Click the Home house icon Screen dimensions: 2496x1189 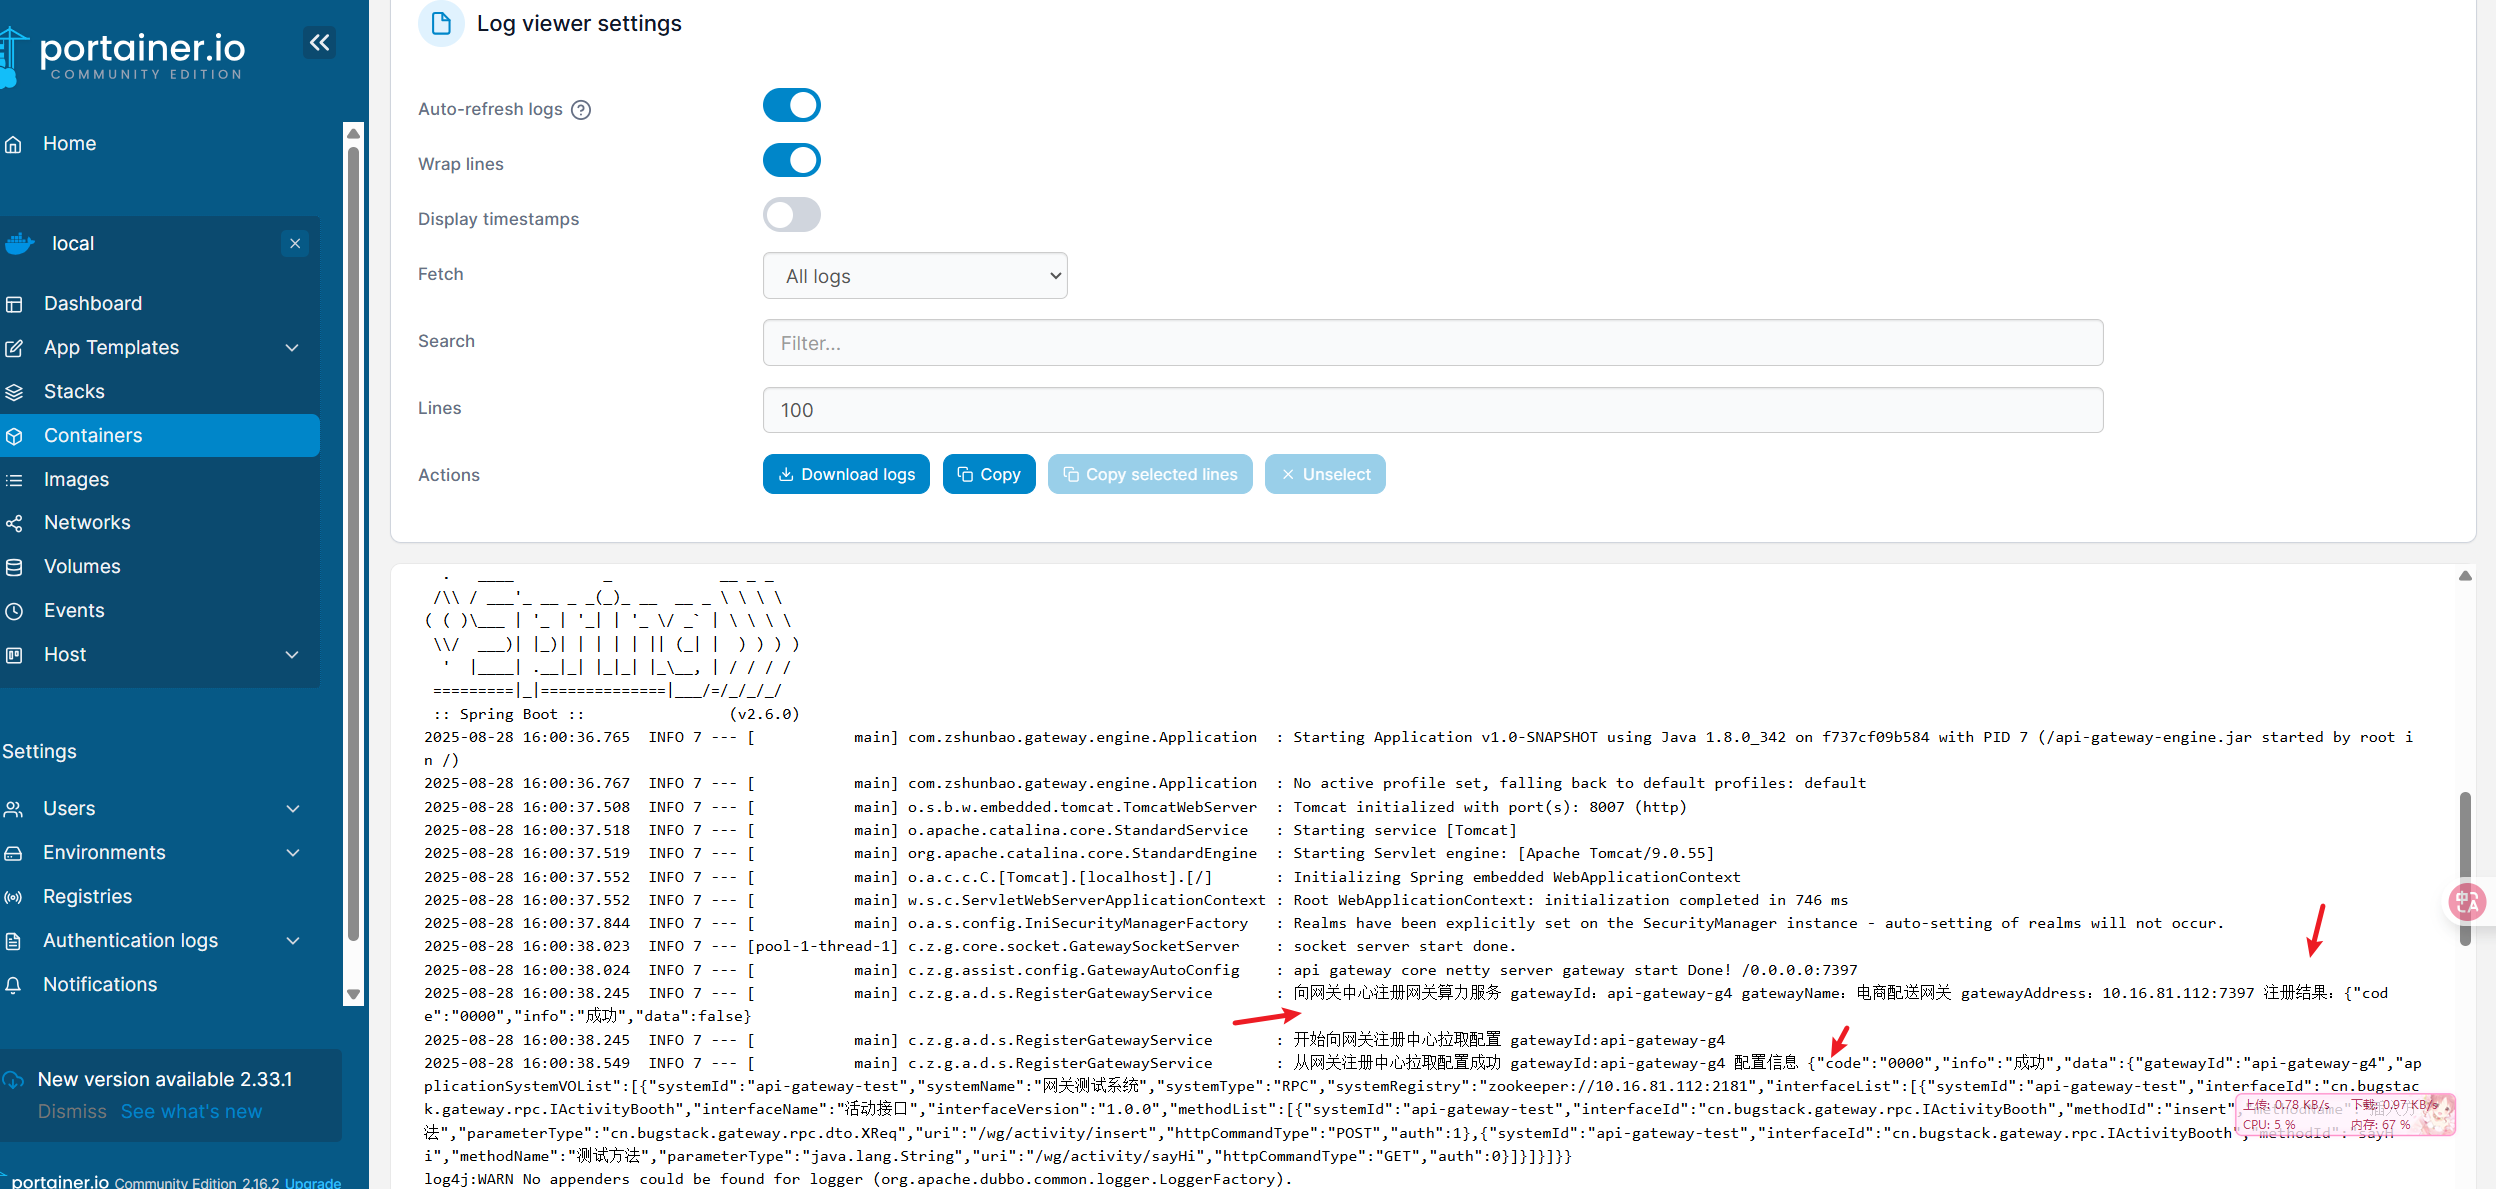[x=14, y=144]
